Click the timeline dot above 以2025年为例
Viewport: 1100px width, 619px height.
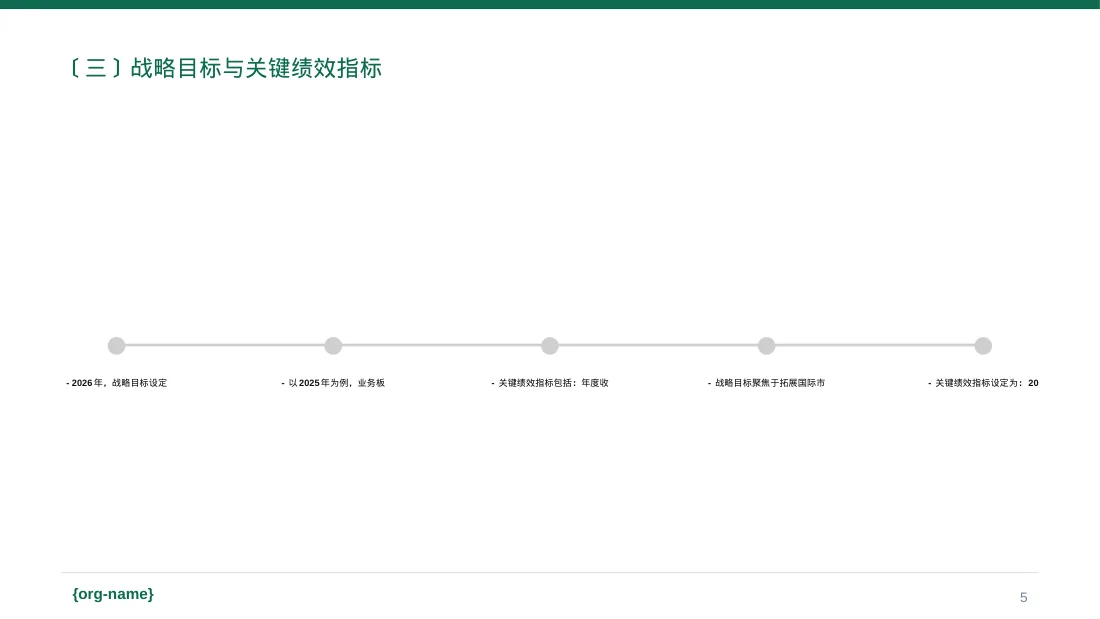coord(333,345)
